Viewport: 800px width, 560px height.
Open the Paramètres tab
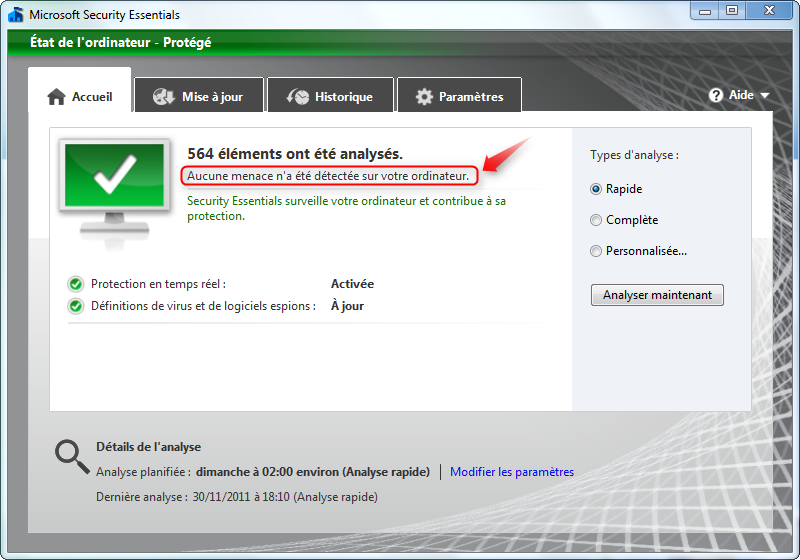459,95
